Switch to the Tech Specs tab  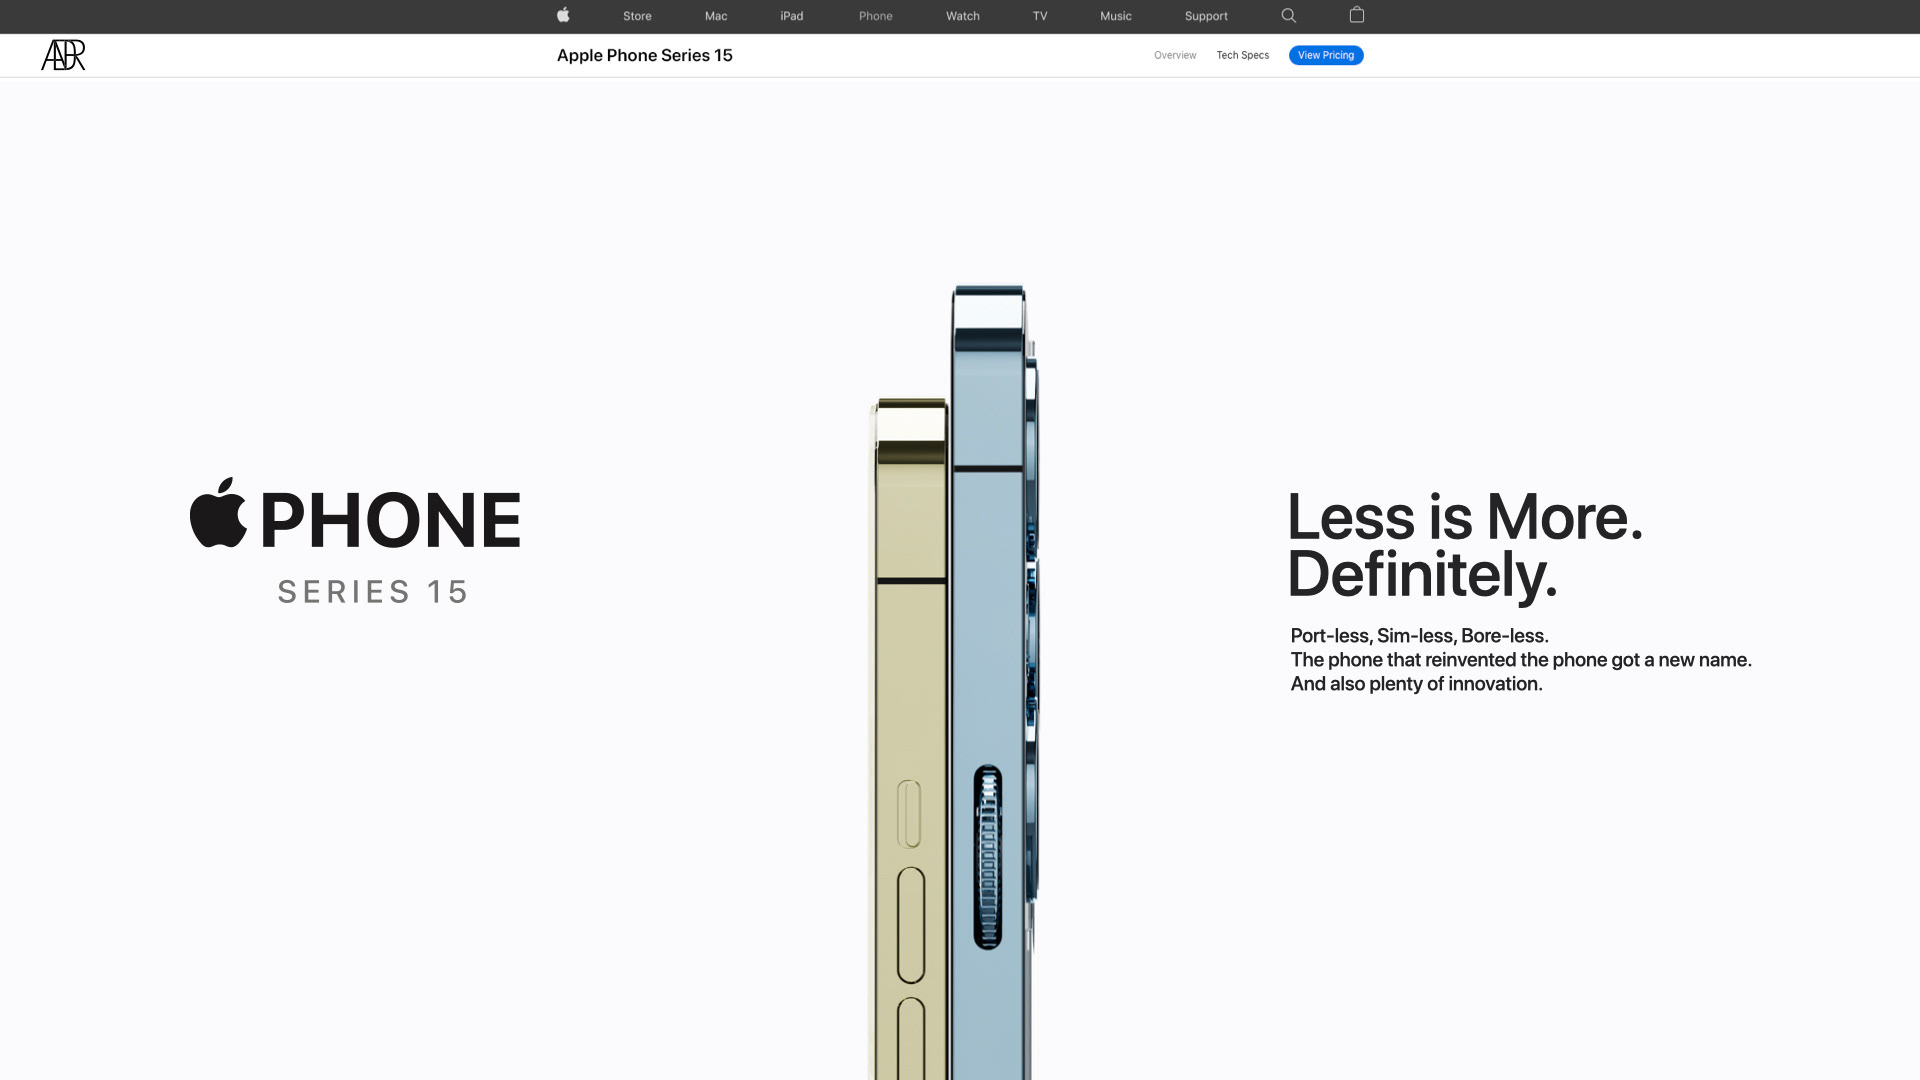pos(1242,55)
